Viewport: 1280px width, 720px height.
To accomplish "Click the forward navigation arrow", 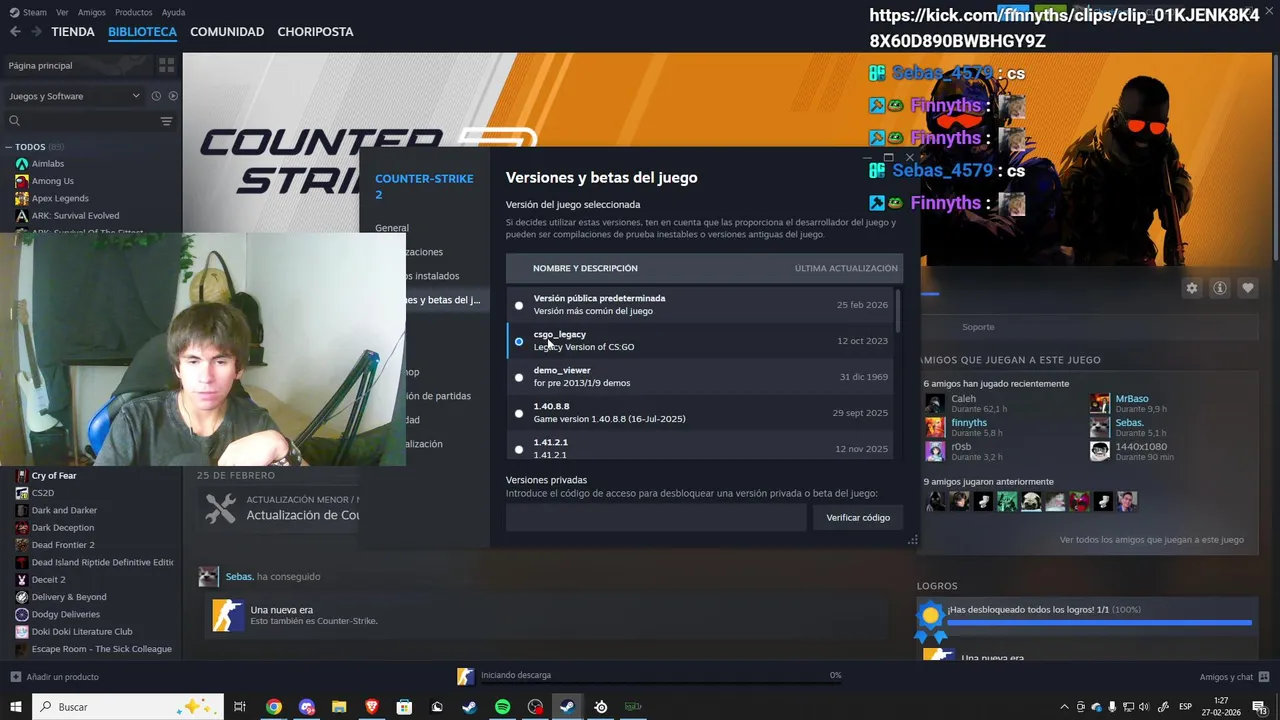I will [36, 32].
